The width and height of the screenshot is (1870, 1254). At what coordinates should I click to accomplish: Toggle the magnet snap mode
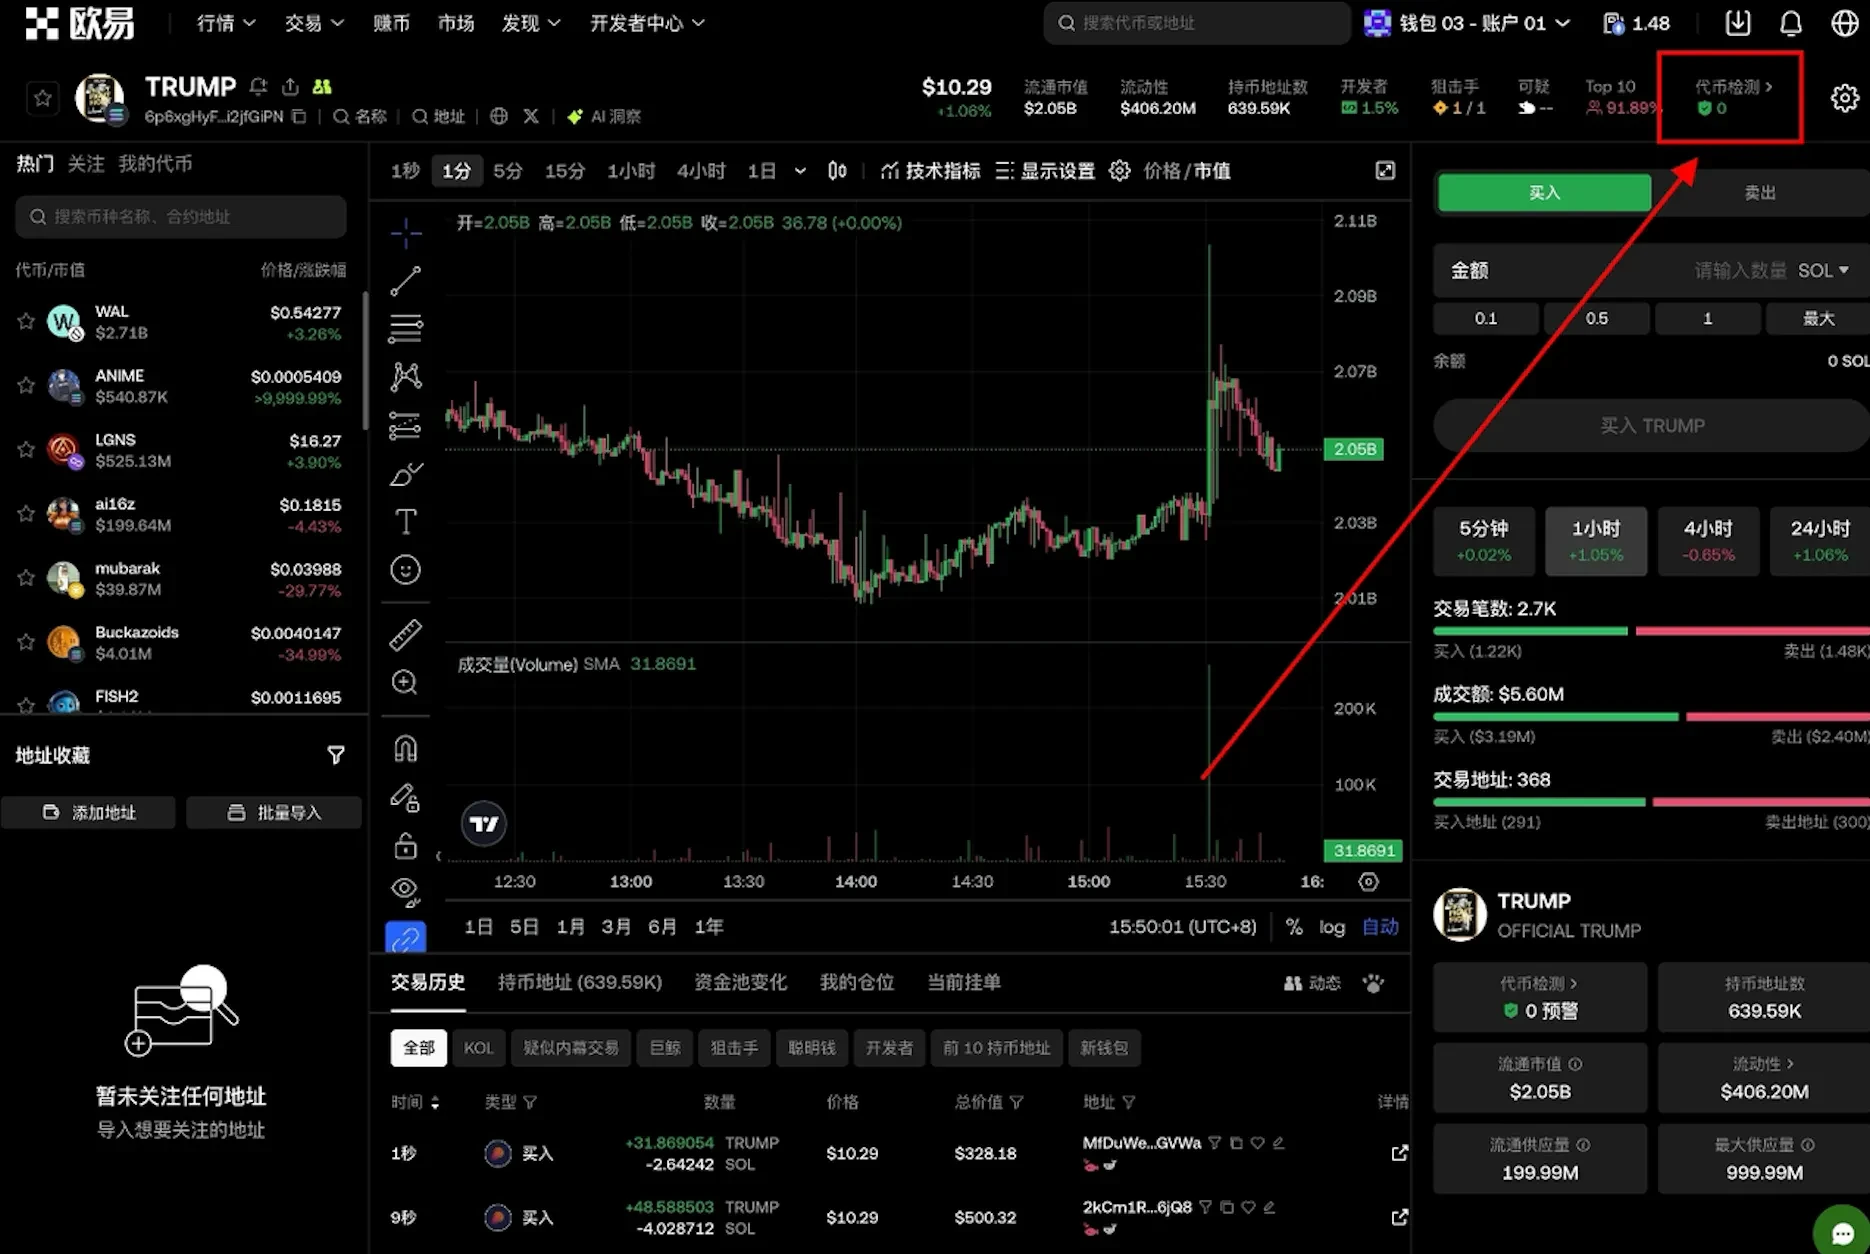click(405, 749)
